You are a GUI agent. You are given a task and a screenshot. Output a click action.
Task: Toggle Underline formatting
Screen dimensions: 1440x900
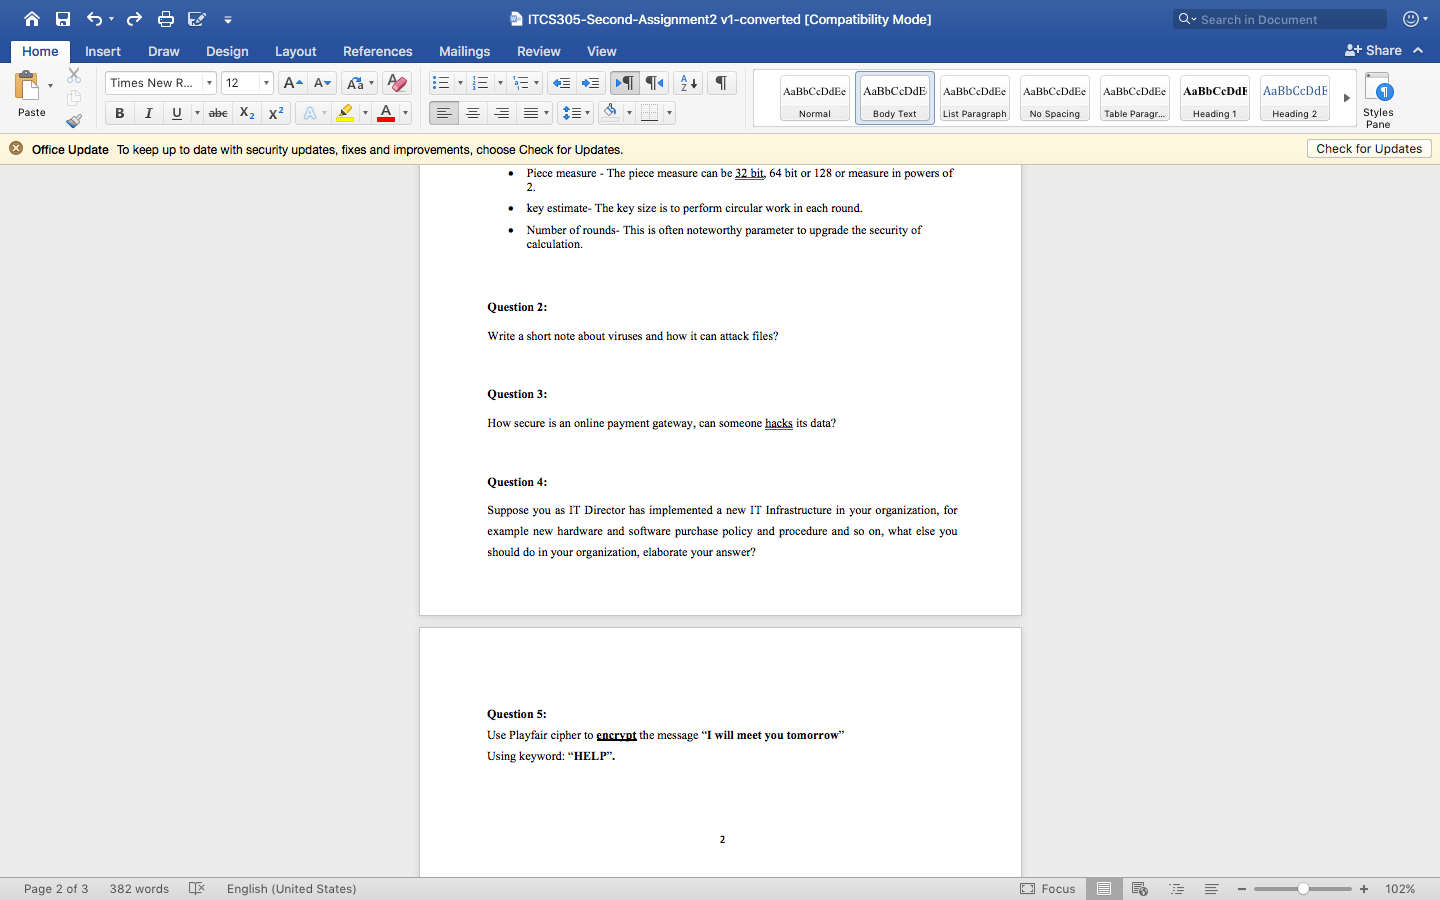[x=177, y=113]
